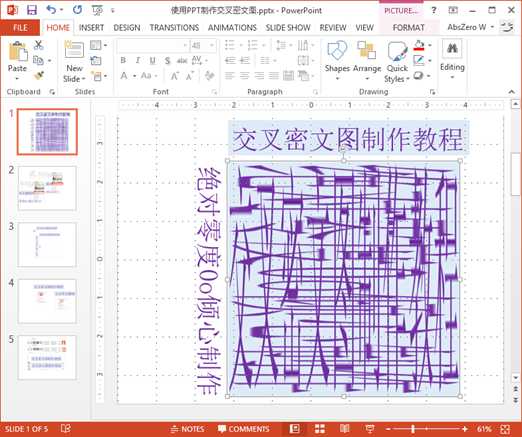The image size is (522, 437).
Task: Open the Arrange options
Action: click(367, 59)
